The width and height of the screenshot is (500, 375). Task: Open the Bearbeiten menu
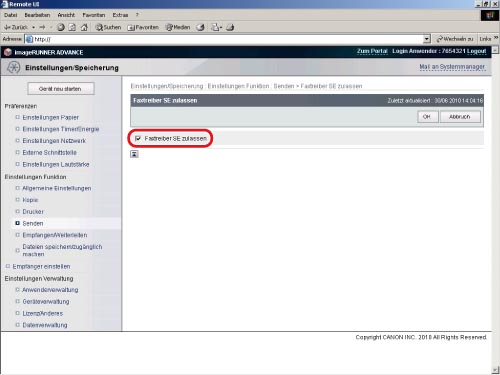(37, 15)
